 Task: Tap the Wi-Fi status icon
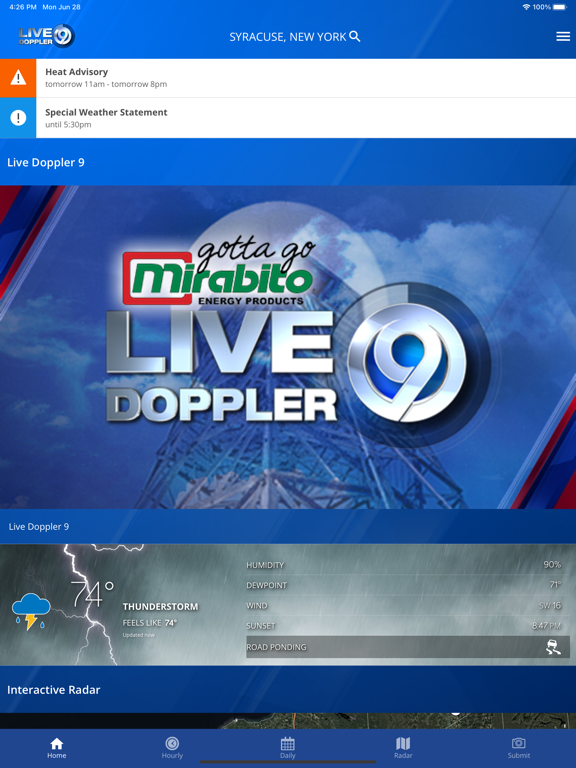point(526,7)
